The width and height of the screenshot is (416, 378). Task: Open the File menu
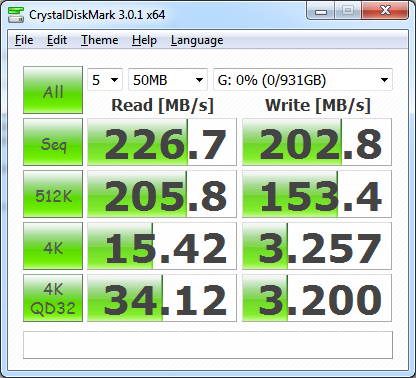(x=24, y=40)
